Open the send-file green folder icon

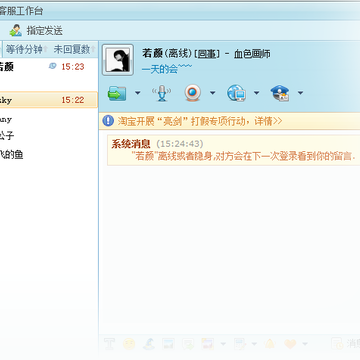tap(117, 93)
